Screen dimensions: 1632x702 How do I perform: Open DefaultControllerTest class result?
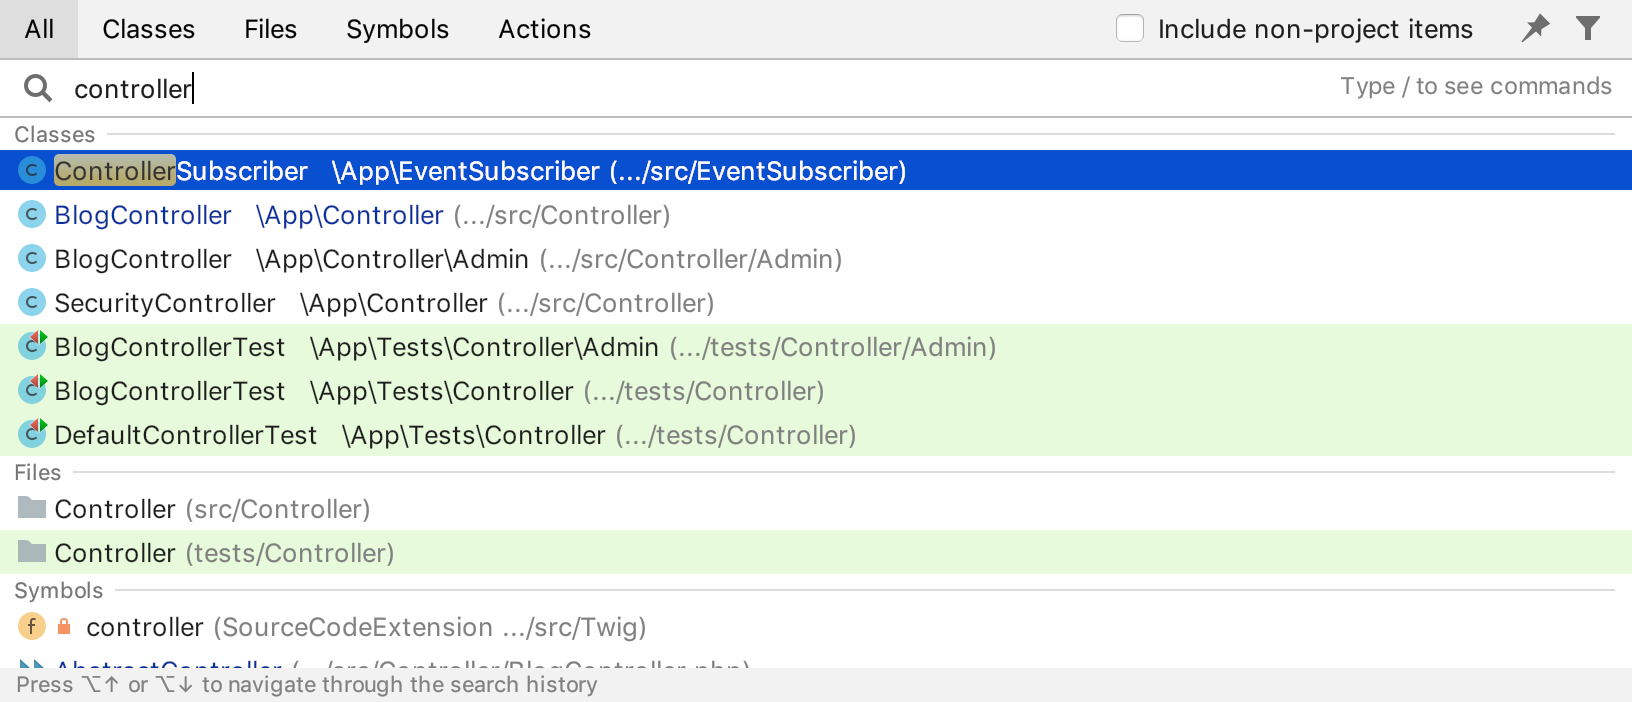point(816,435)
